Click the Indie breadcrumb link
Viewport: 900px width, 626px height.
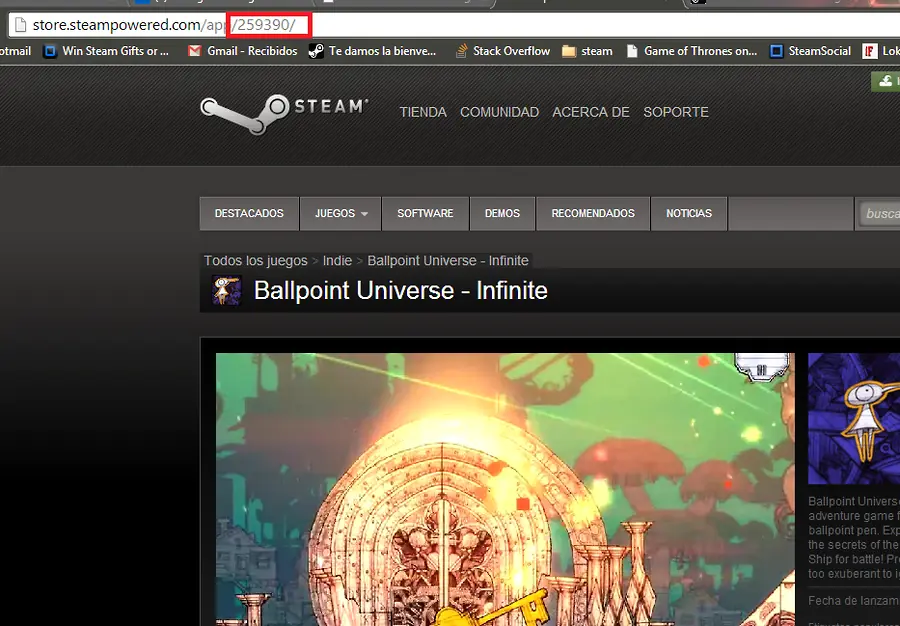point(337,260)
